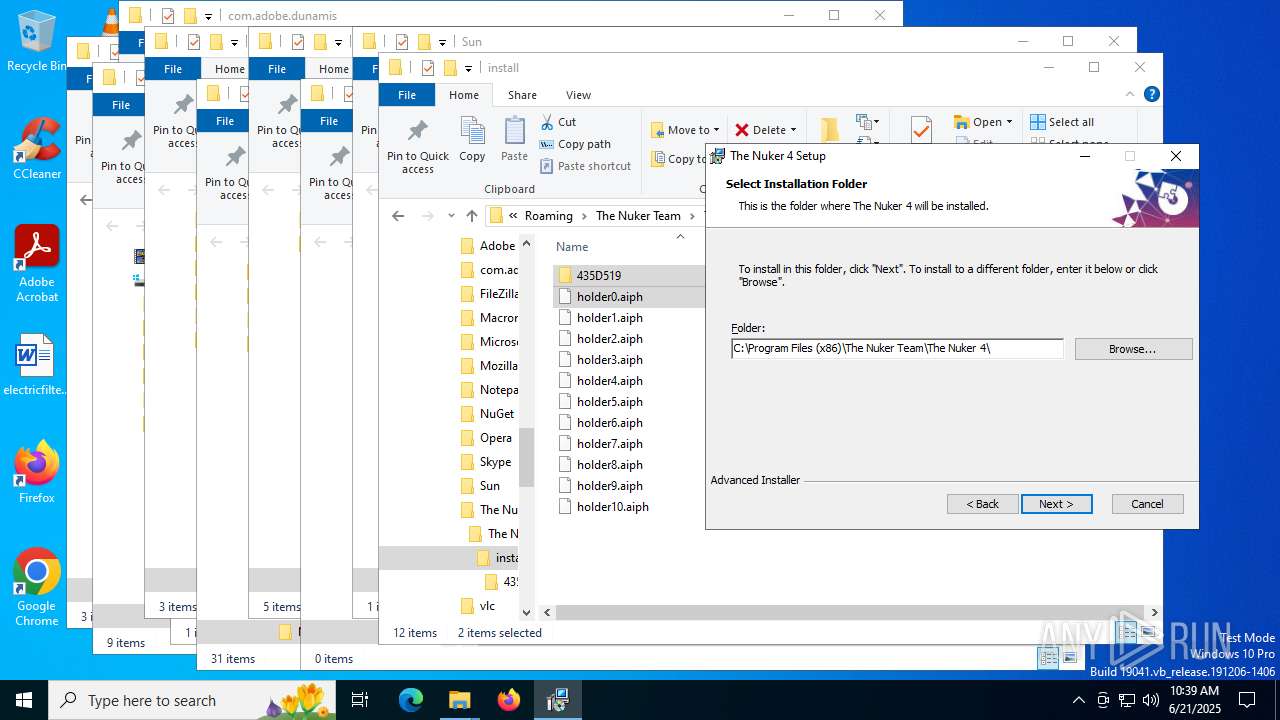1280x720 pixels.
Task: Open the Windows Start menu
Action: pos(24,700)
